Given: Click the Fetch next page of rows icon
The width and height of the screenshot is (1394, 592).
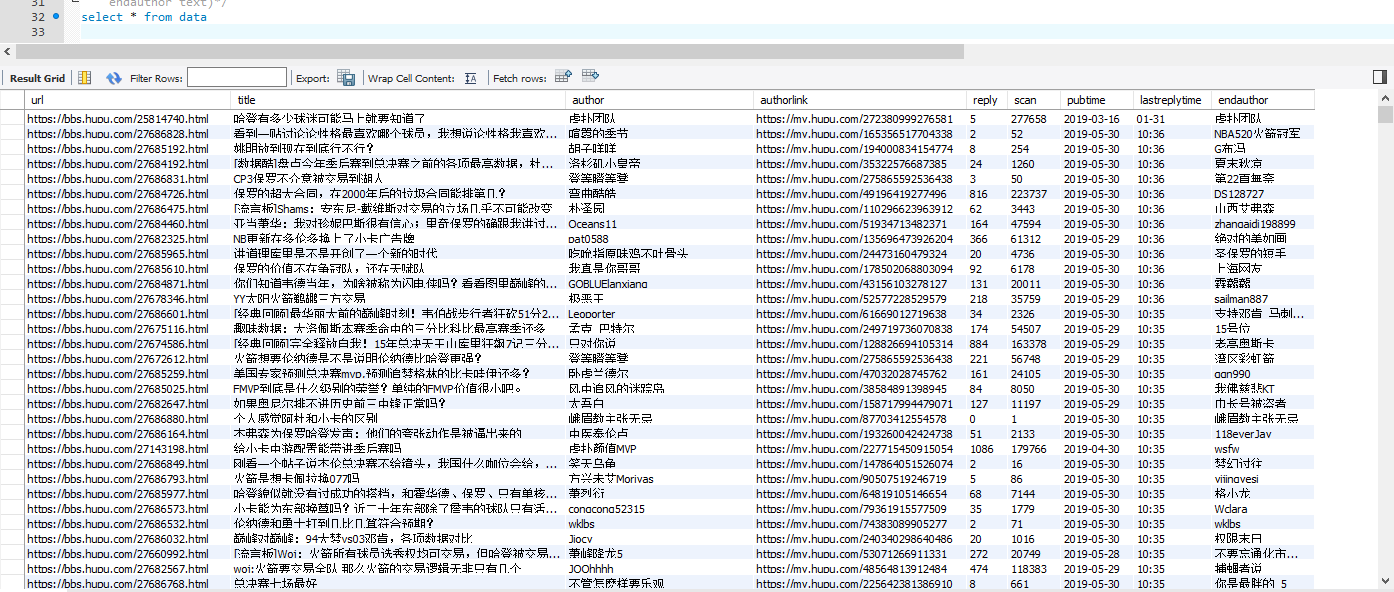Looking at the screenshot, I should point(563,77).
